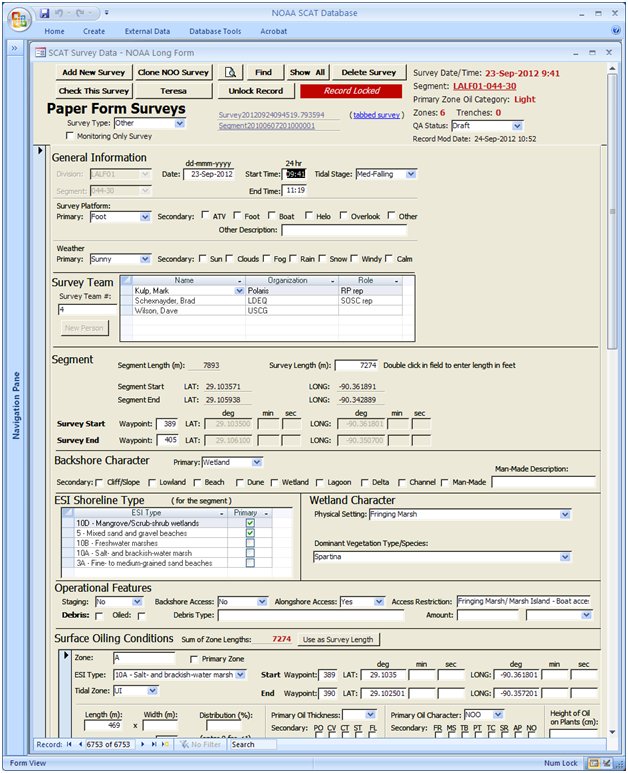Image resolution: width=628 pixels, height=773 pixels.
Task: Click Add New Survey button
Action: click(x=94, y=72)
